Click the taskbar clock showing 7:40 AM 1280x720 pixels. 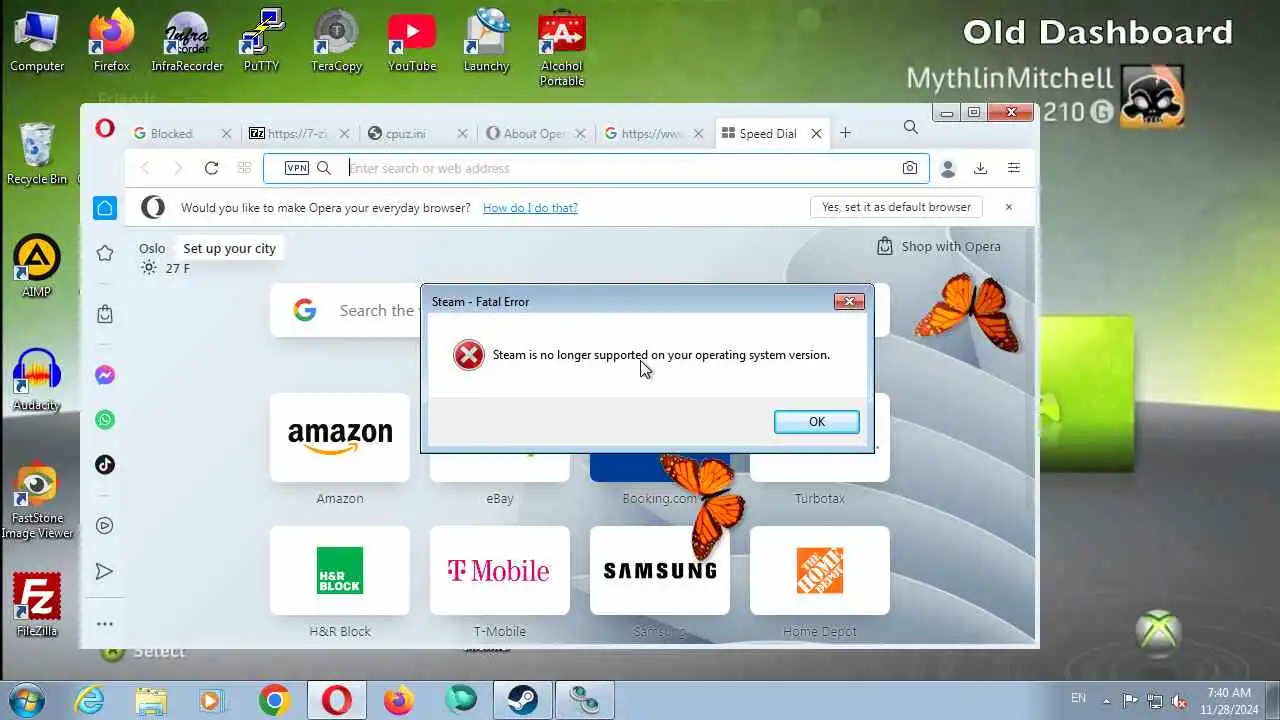tap(1229, 700)
